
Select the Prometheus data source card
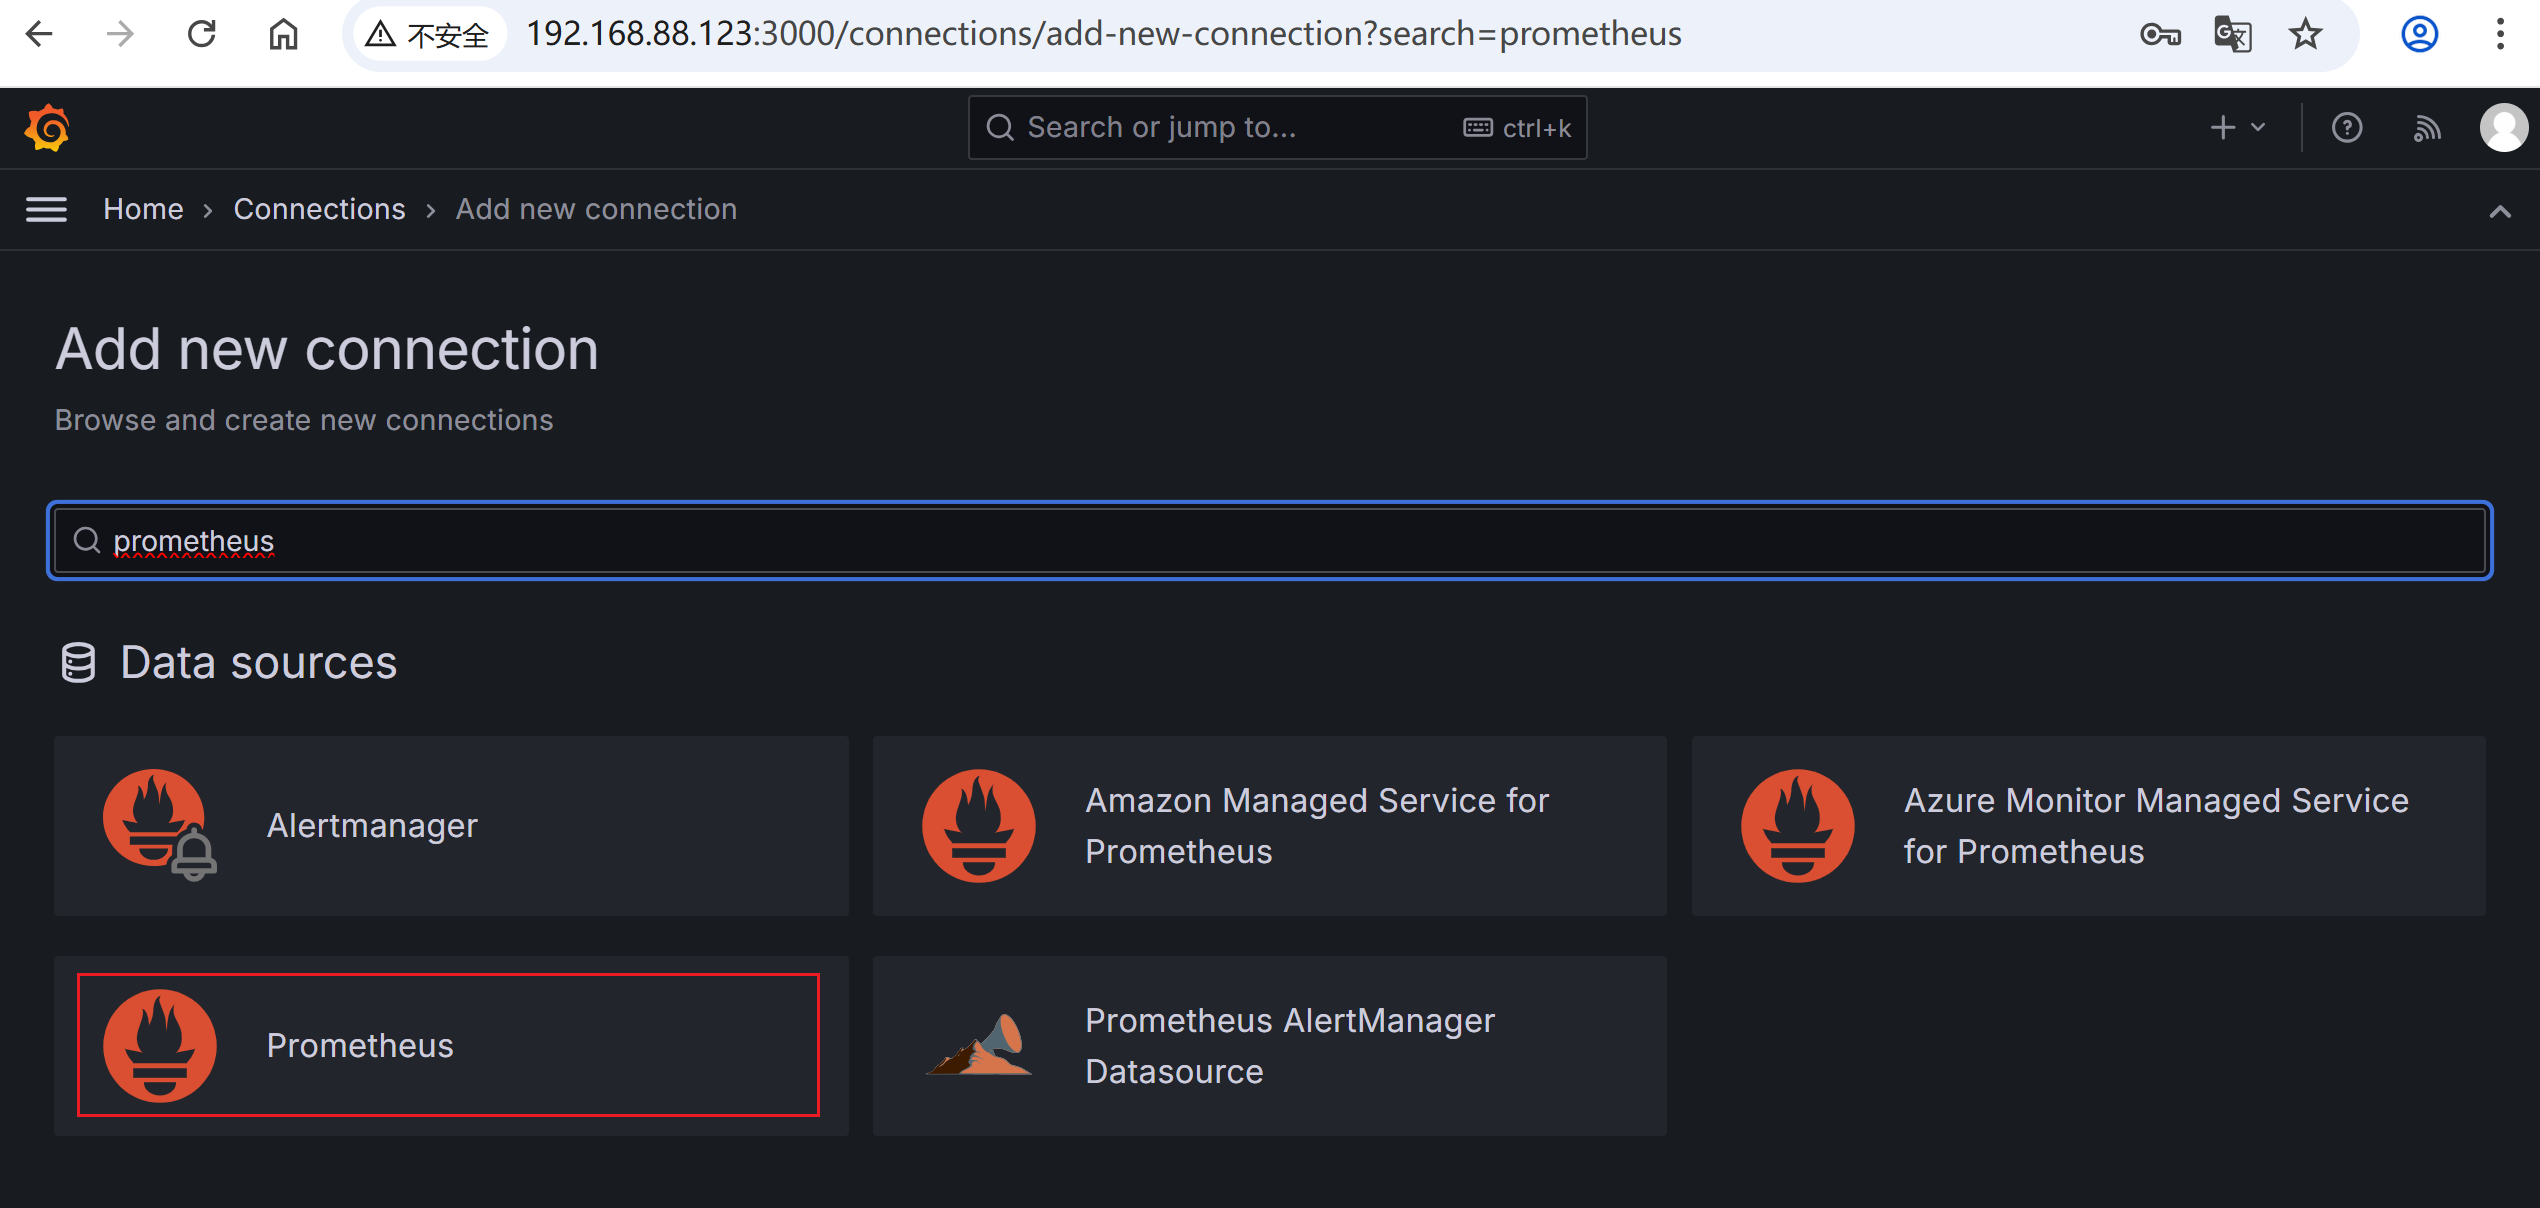[x=451, y=1046]
